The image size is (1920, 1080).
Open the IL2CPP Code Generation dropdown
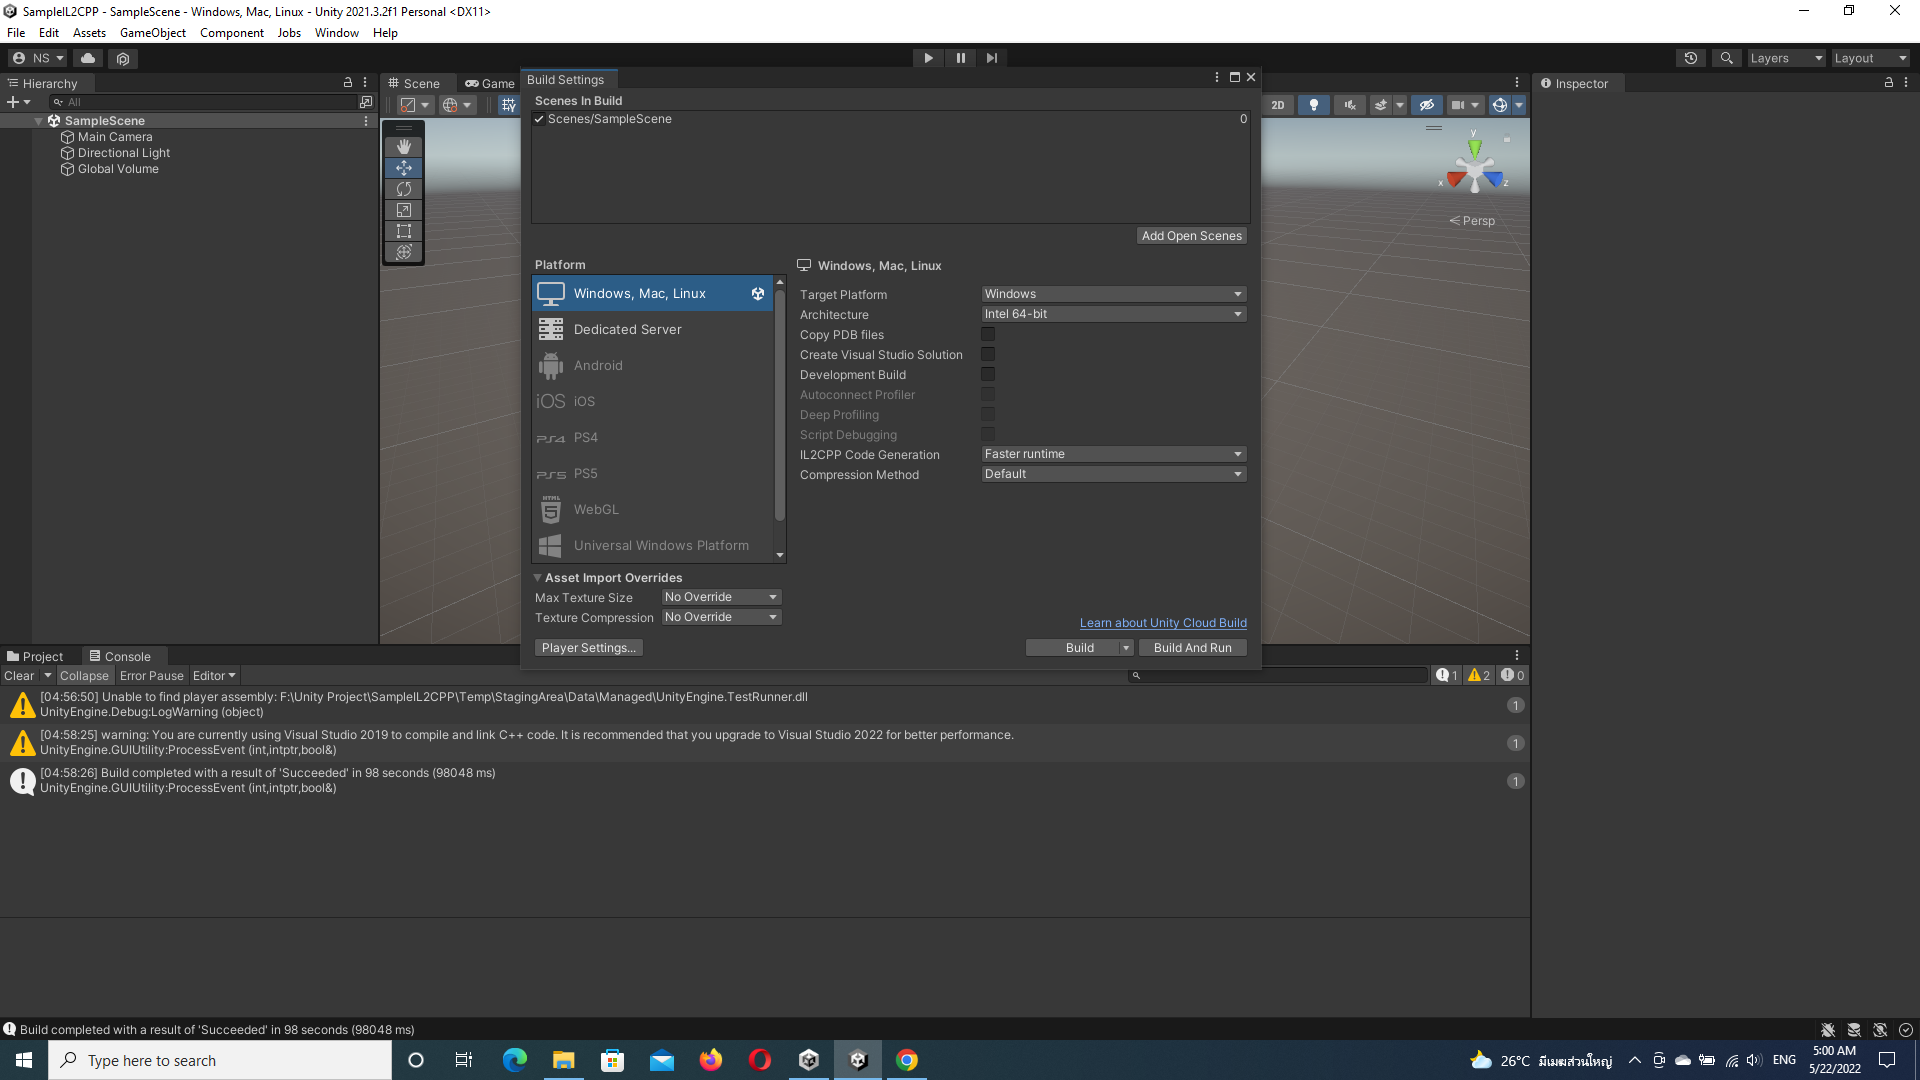(x=1113, y=453)
